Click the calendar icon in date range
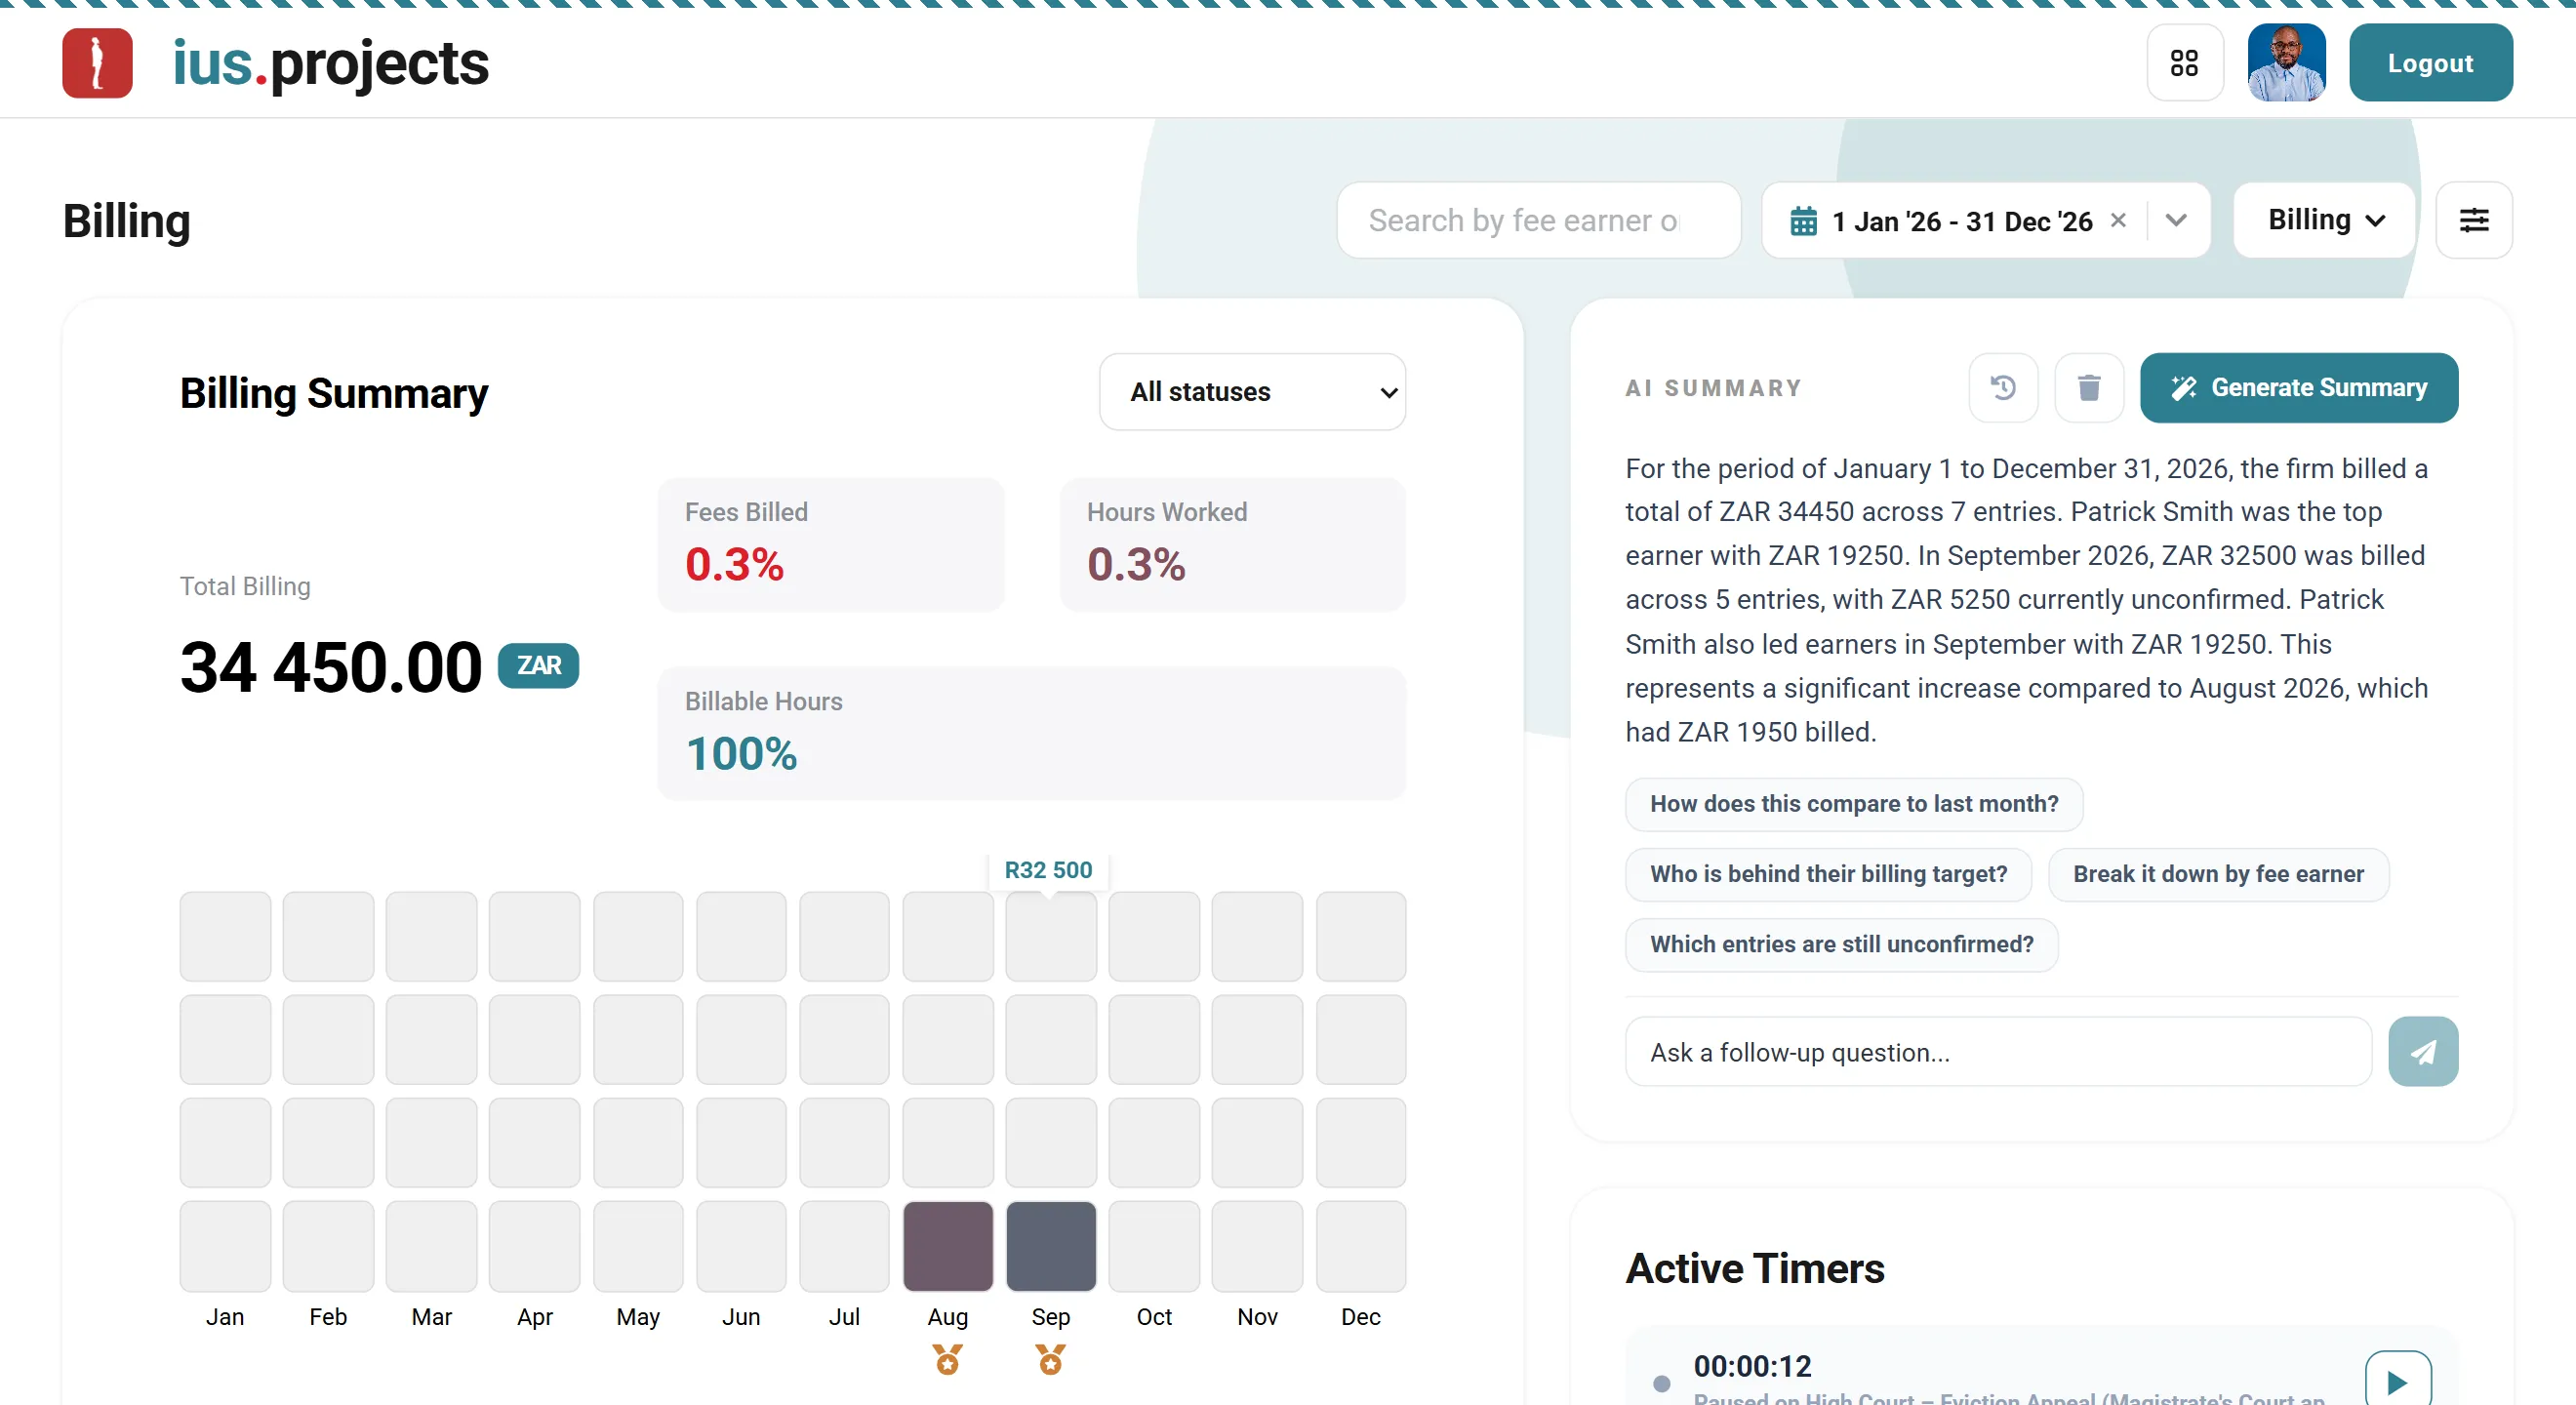This screenshot has height=1405, width=2576. [1803, 221]
